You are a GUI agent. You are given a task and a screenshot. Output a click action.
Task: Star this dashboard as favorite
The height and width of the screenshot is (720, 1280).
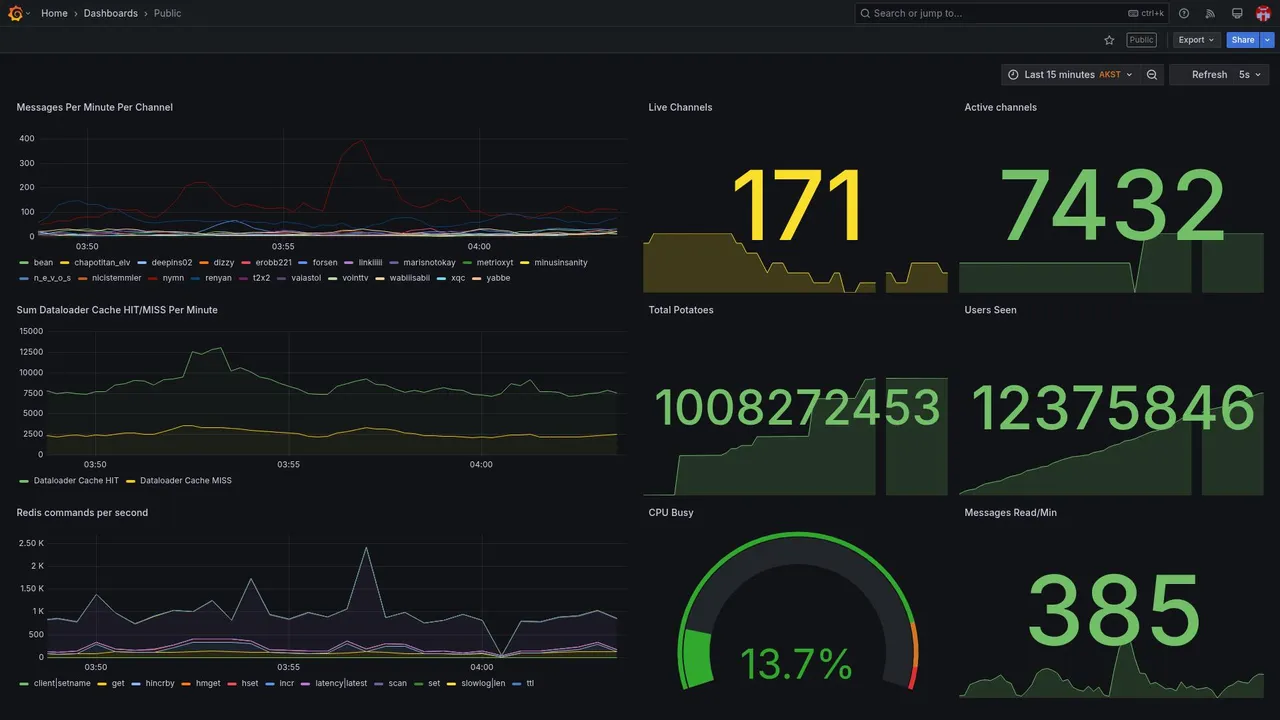coord(1109,40)
